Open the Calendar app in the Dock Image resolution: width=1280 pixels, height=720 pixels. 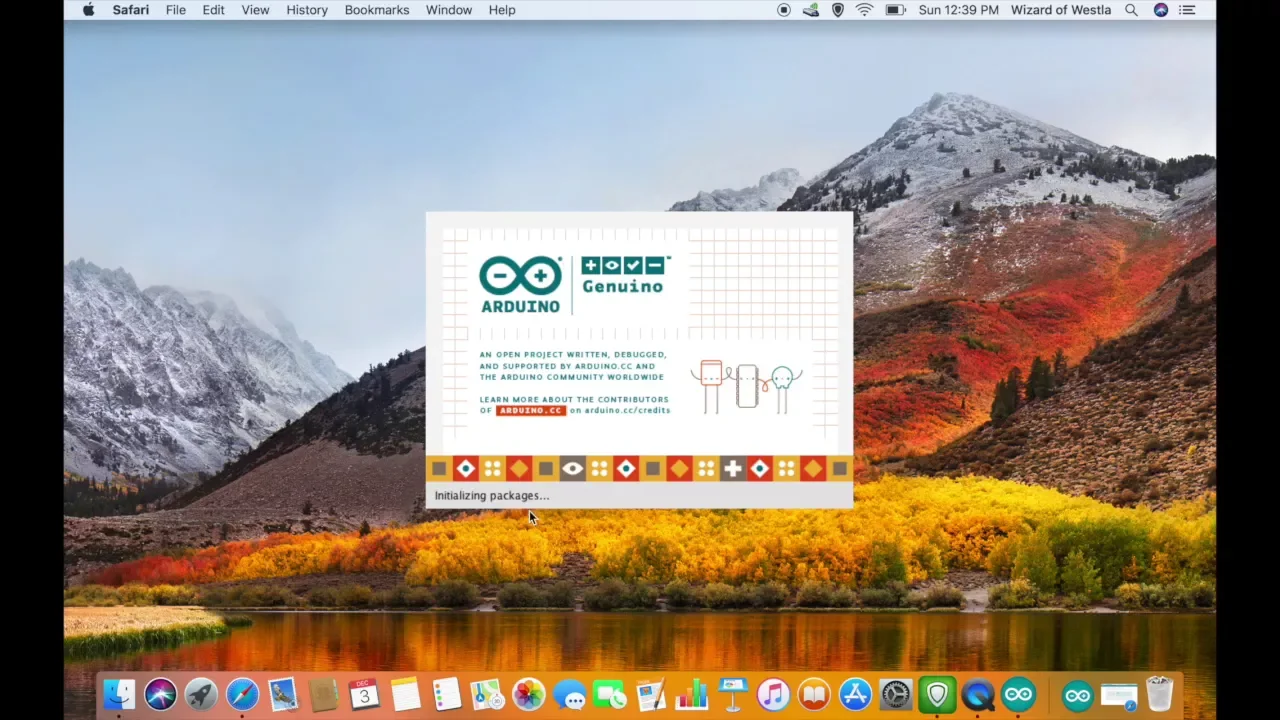[x=364, y=694]
